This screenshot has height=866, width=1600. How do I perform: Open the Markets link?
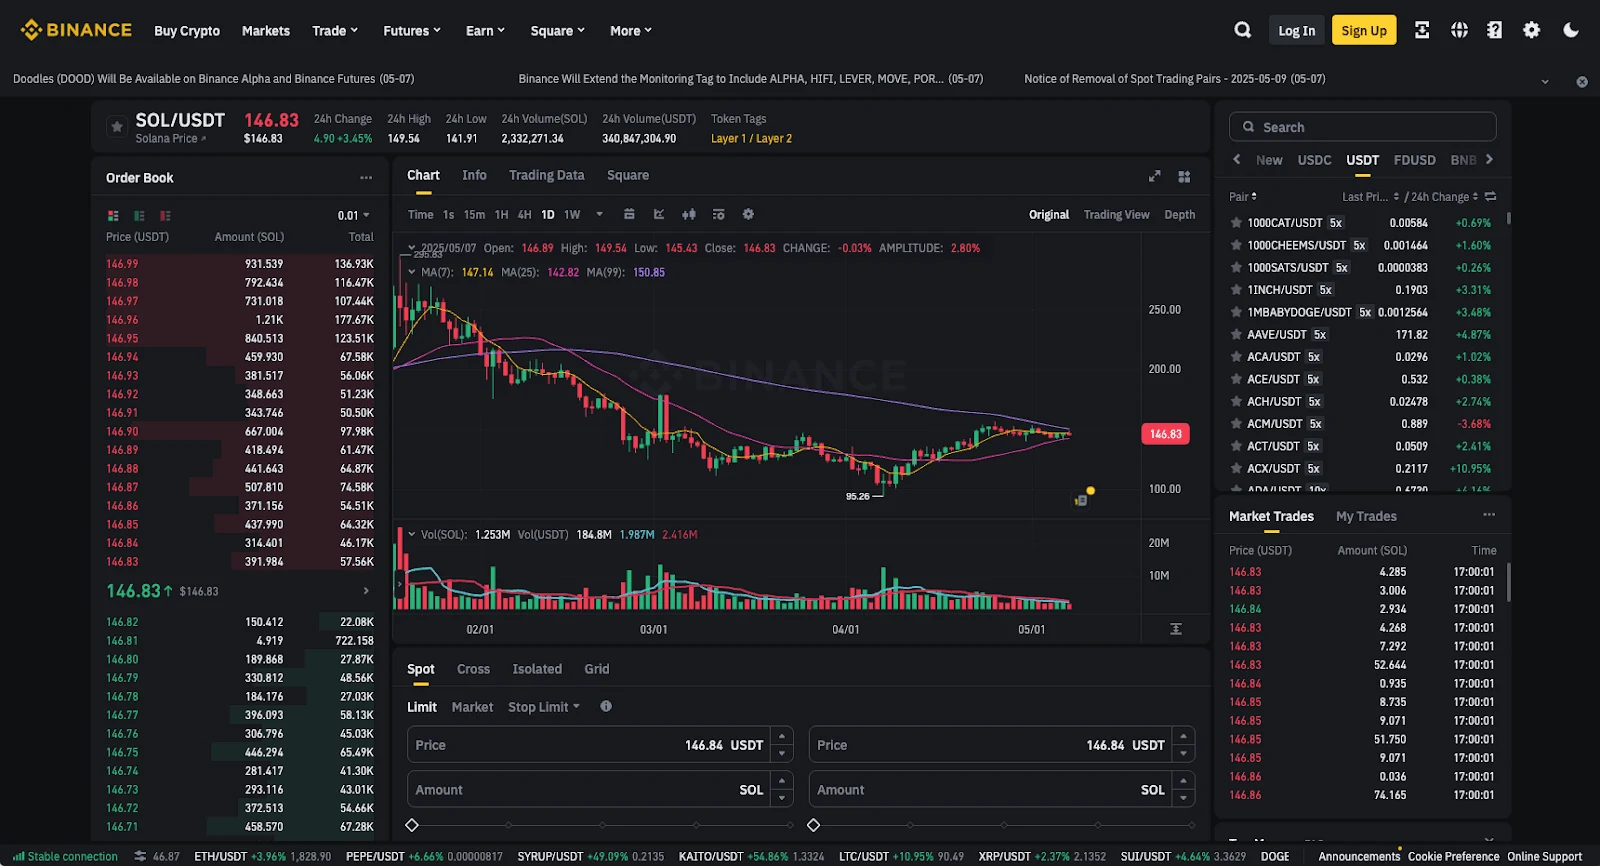266,31
